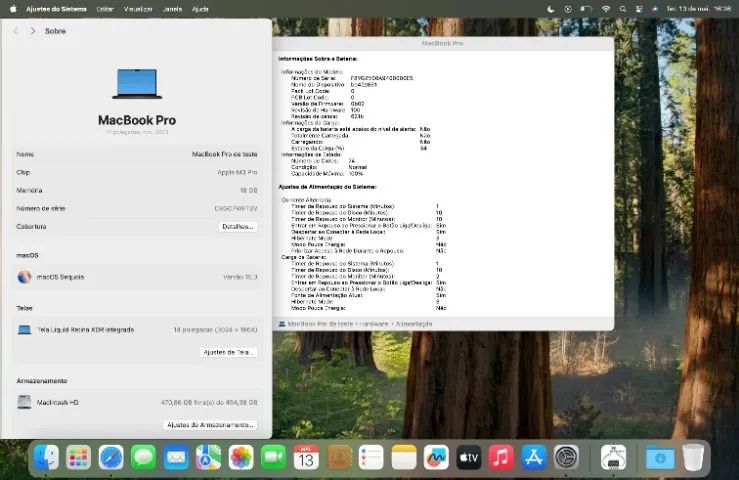739x480 pixels.
Task: Click the Focus moon icon in menu bar
Action: (x=550, y=9)
